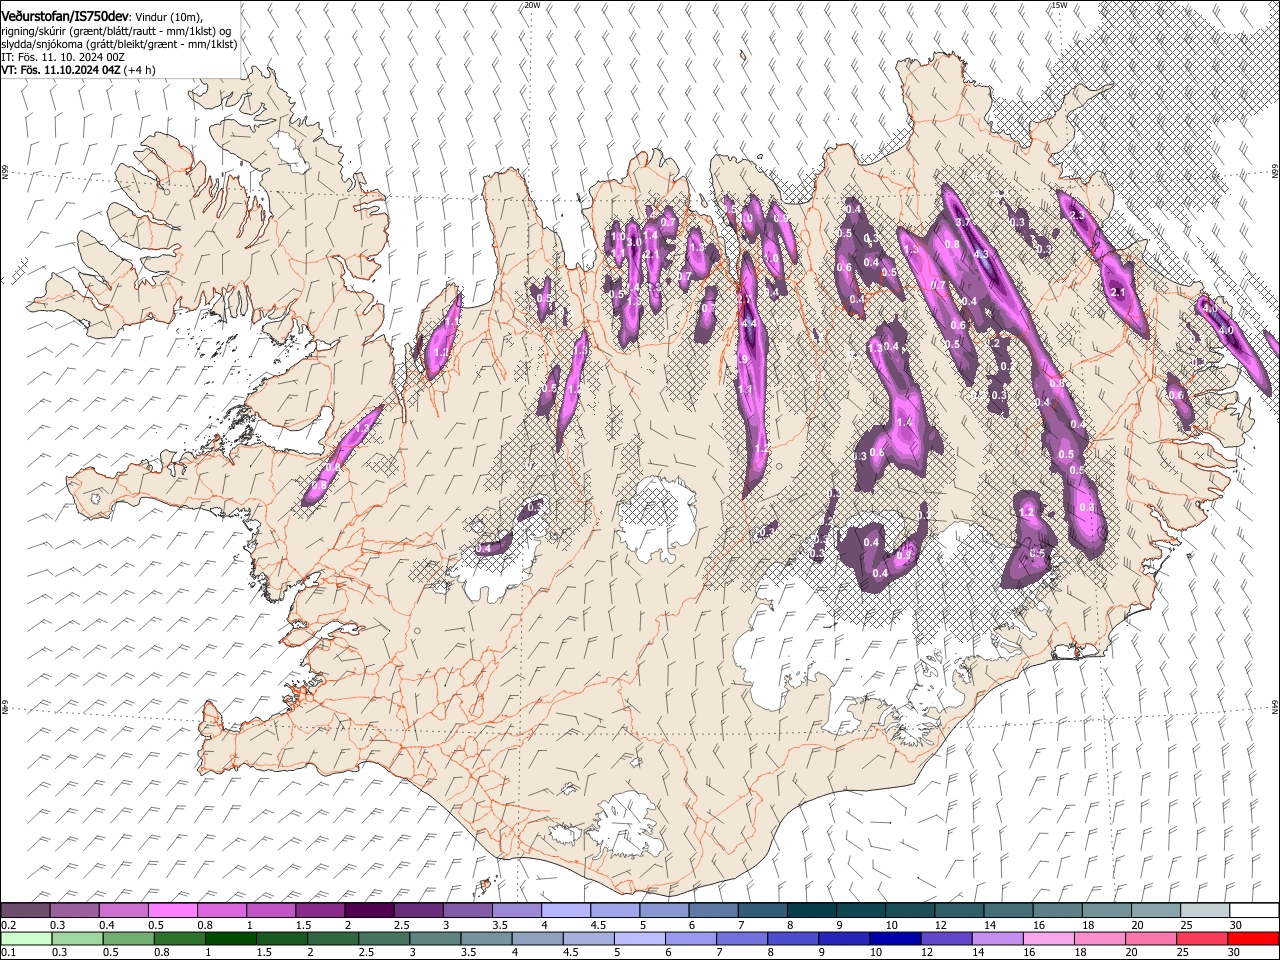Click upper legend swatch between 3 and 3.5
This screenshot has height=960, width=1280.
coord(467,910)
